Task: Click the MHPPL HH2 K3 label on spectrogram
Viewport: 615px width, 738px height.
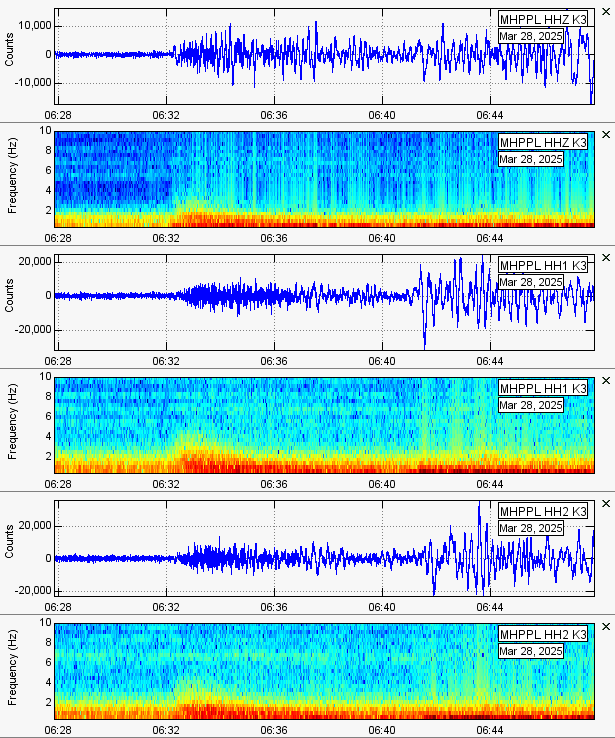Action: [x=543, y=635]
